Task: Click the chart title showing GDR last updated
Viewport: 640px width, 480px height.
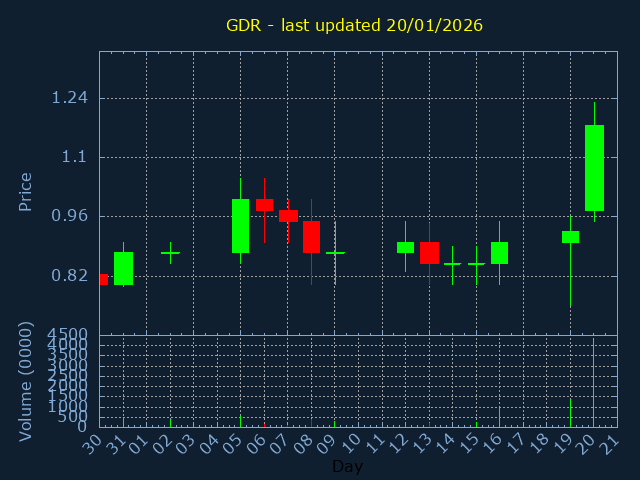Action: click(354, 25)
